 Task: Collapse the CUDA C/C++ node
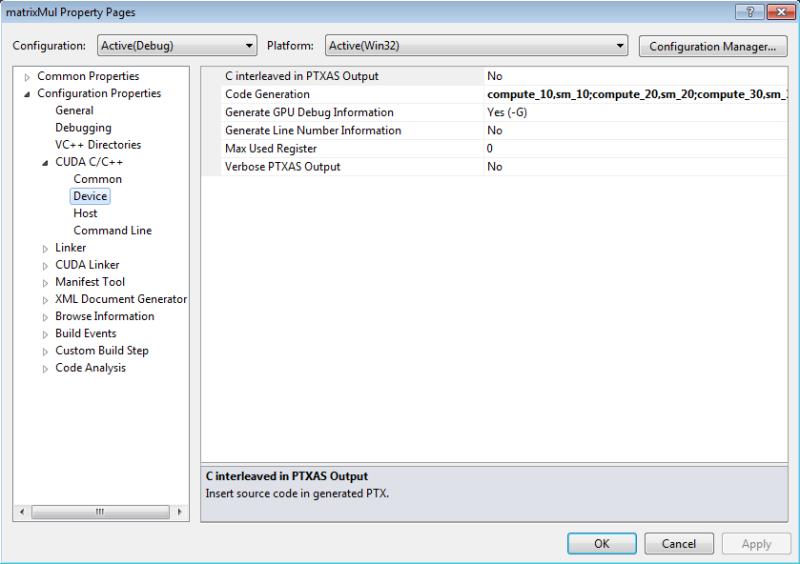(45, 163)
